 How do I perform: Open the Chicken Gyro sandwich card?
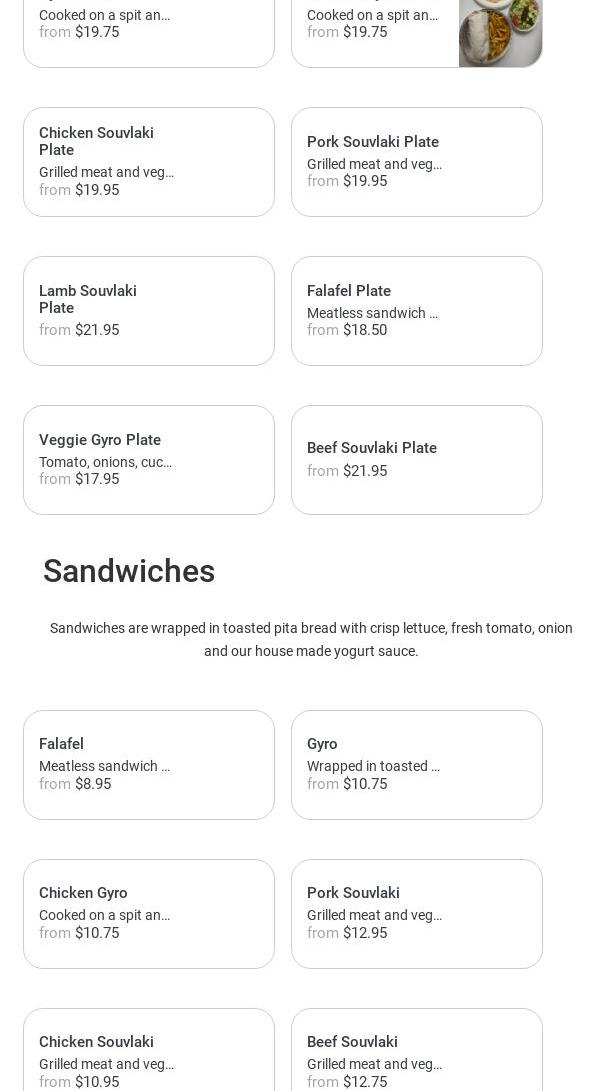tap(148, 914)
